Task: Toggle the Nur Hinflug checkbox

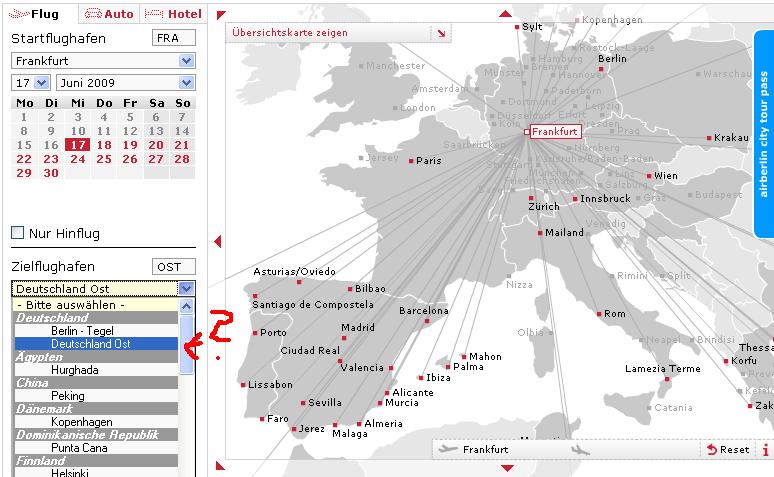Action: coord(17,233)
